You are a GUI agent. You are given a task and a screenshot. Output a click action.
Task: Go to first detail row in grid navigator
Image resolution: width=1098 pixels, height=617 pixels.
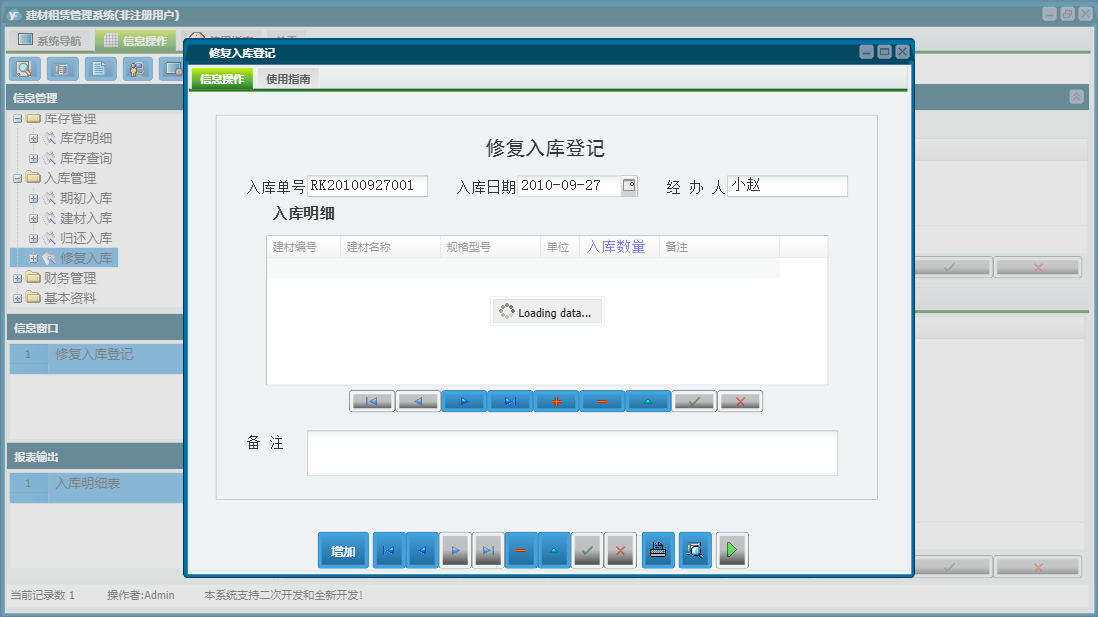tap(372, 401)
